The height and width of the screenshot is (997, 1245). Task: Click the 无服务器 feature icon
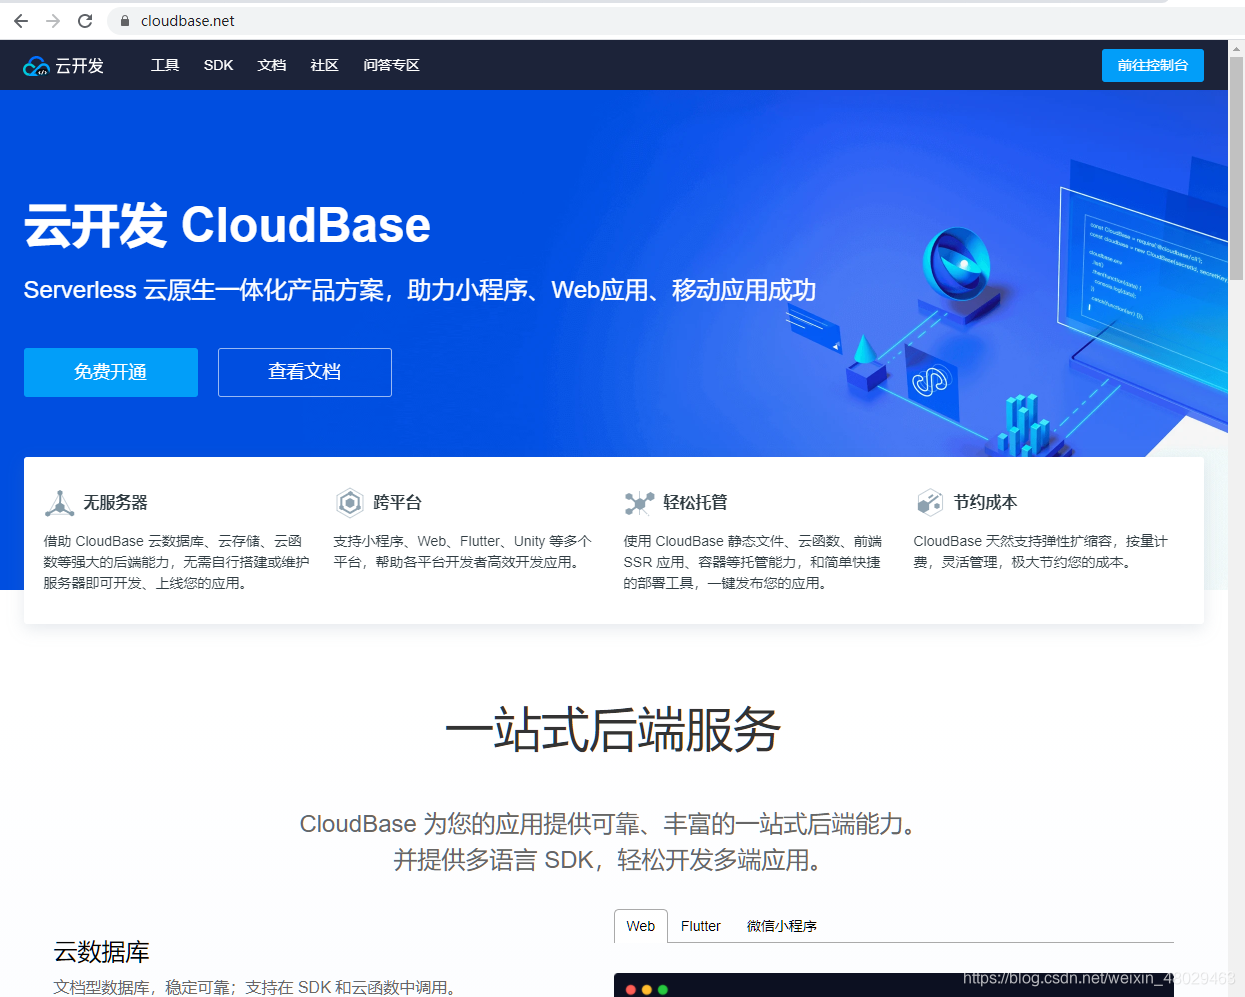click(60, 503)
